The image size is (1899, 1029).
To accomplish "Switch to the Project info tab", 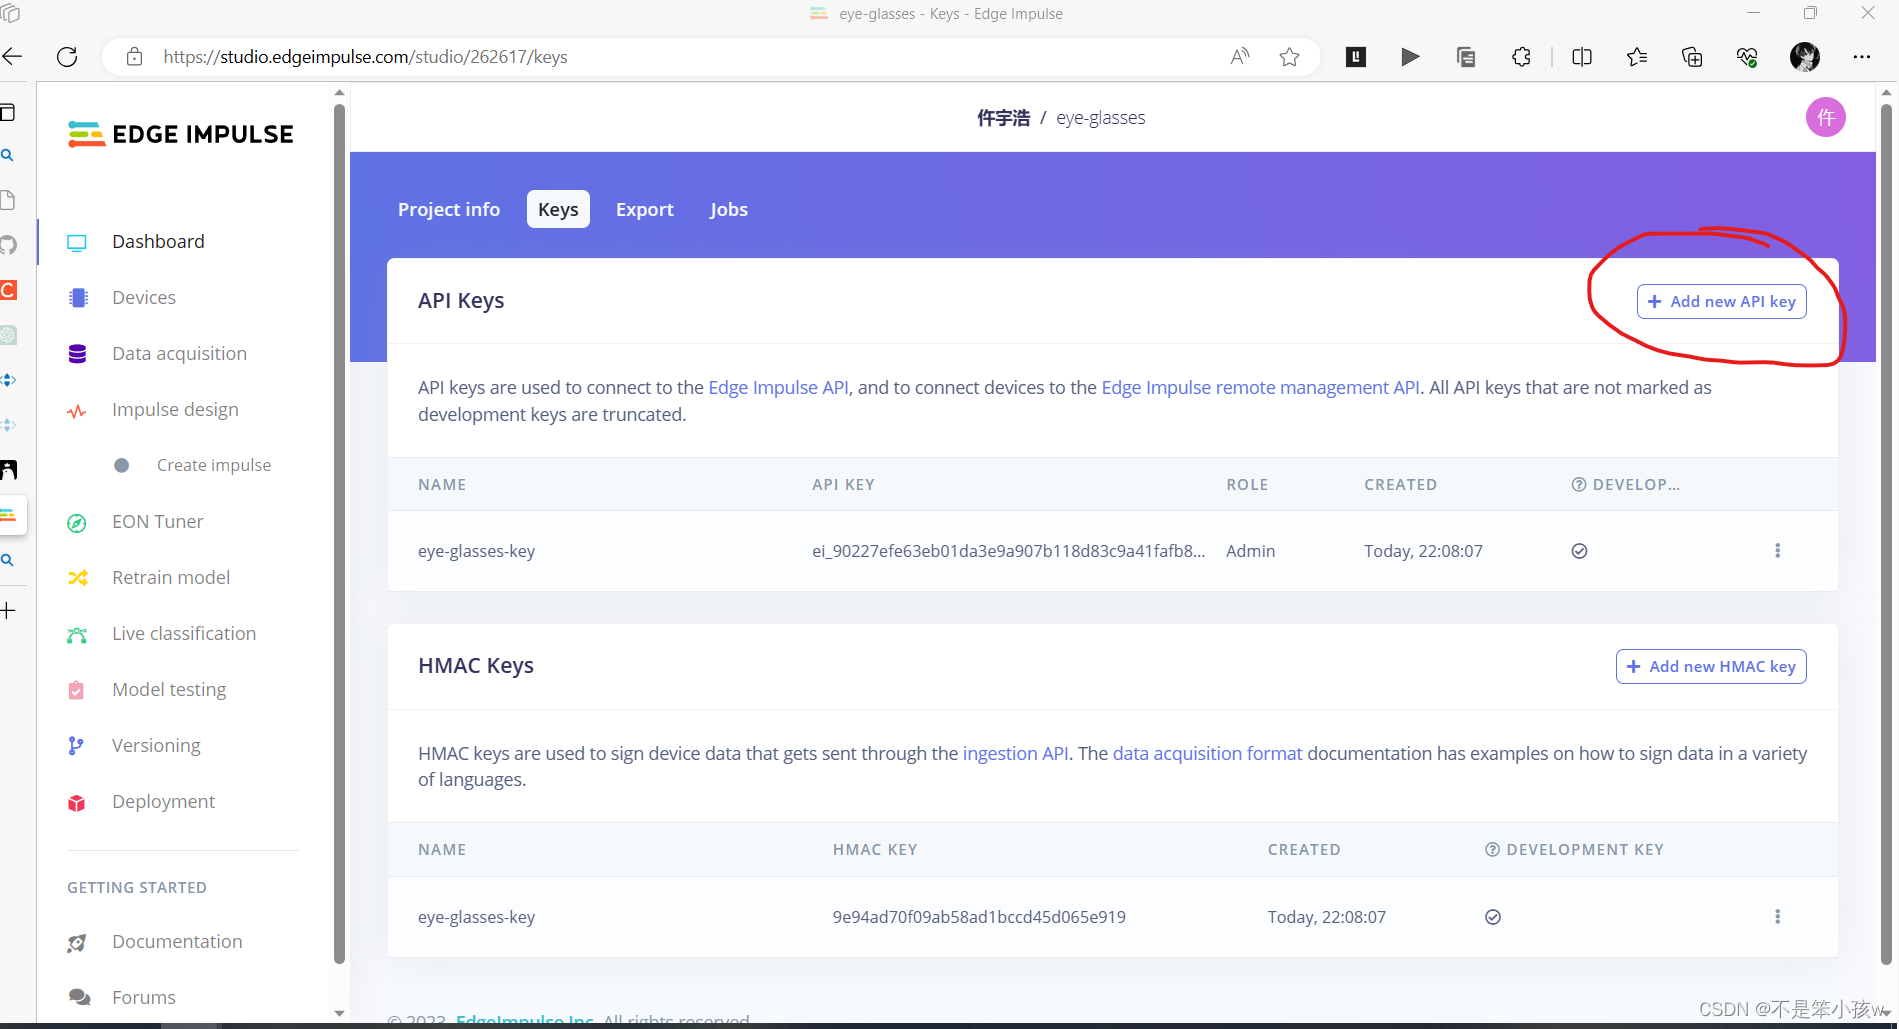I will (448, 209).
